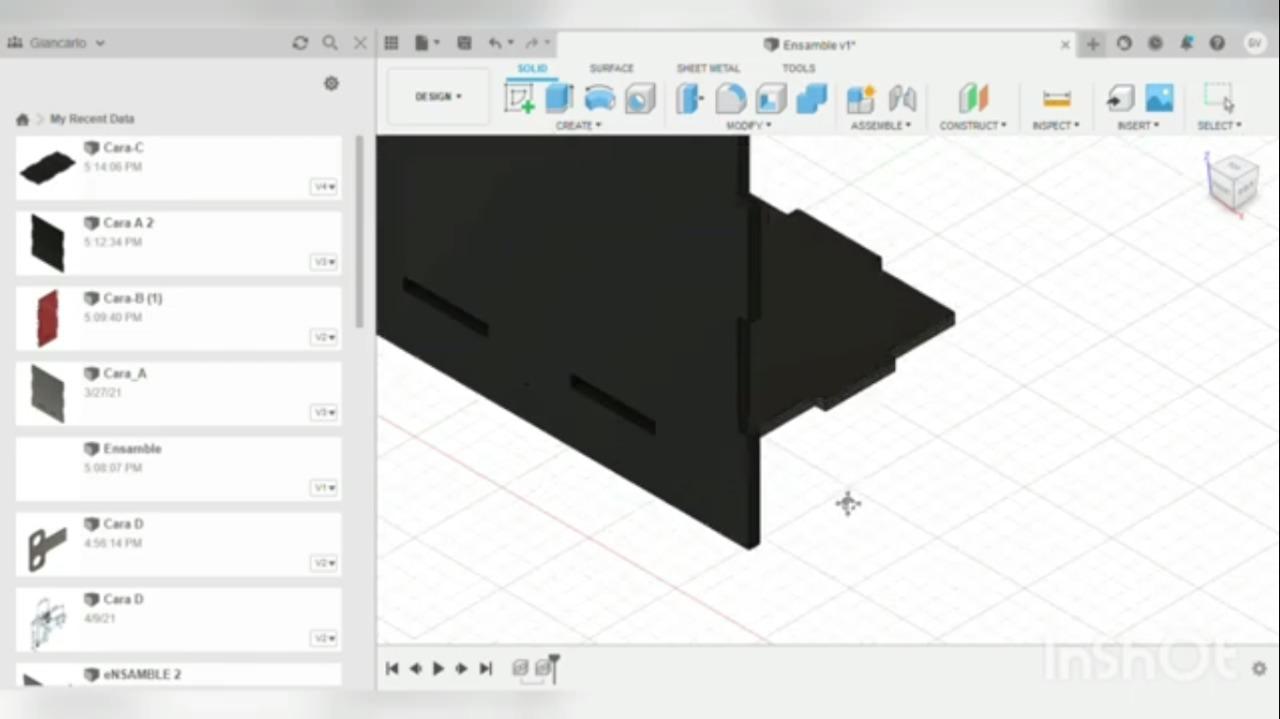Image resolution: width=1280 pixels, height=719 pixels.
Task: Step forward one timeline feature
Action: click(x=461, y=668)
